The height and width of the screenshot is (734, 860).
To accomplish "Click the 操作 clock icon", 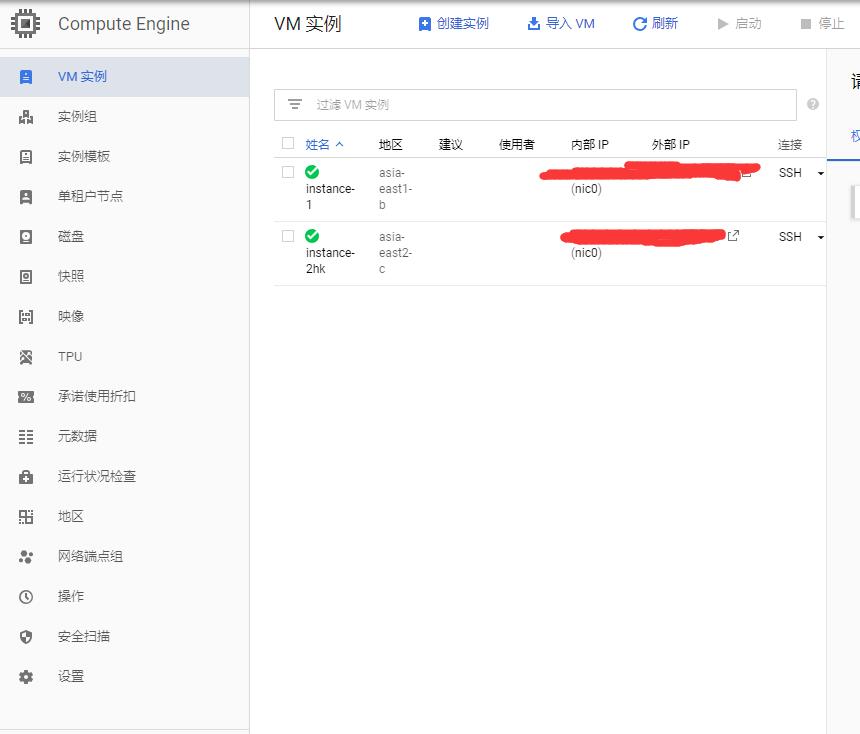I will coord(26,597).
